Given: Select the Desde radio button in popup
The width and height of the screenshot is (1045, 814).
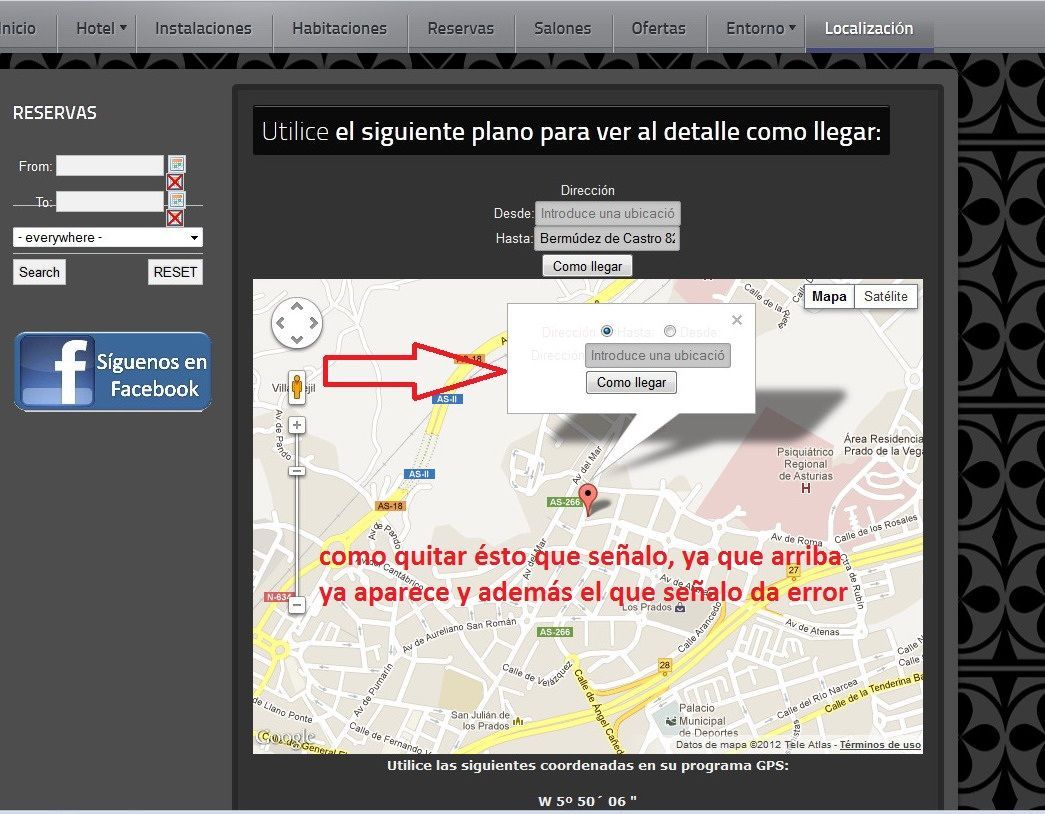Looking at the screenshot, I should pos(670,331).
